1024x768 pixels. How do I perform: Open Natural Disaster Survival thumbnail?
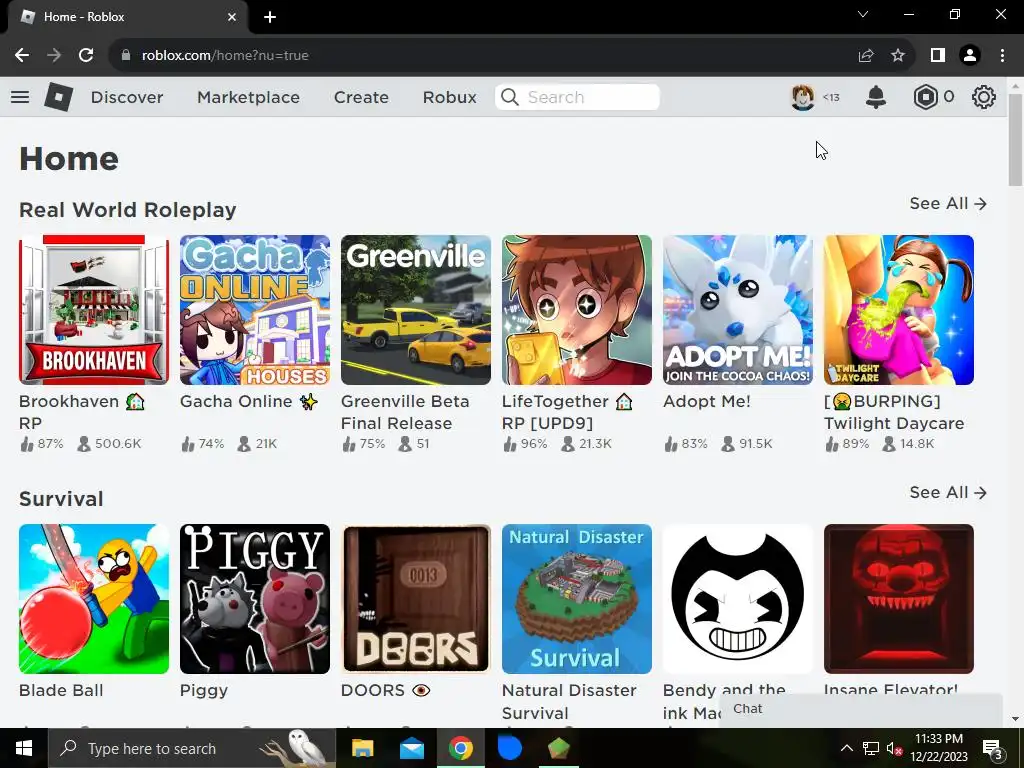pos(577,599)
